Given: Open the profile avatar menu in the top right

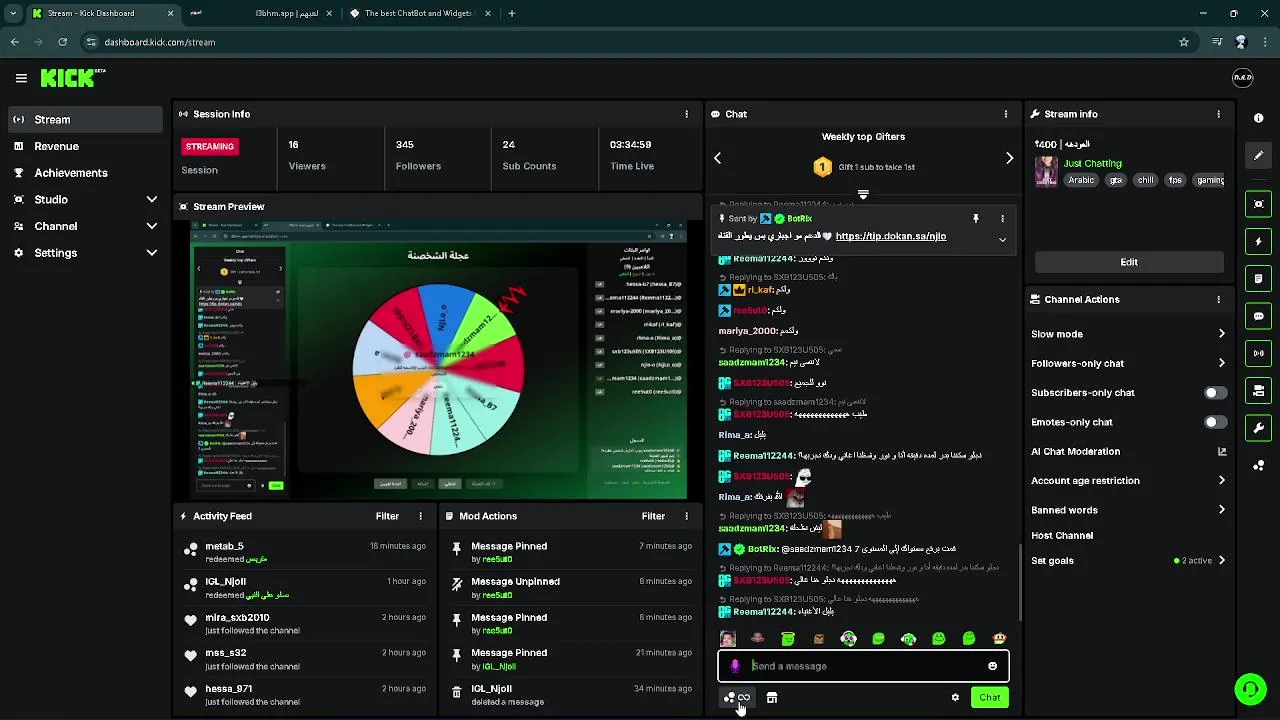Looking at the screenshot, I should pyautogui.click(x=1242, y=78).
